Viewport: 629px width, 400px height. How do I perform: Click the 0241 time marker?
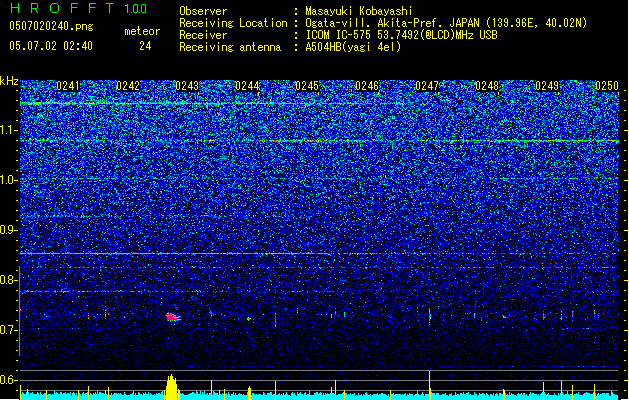pyautogui.click(x=68, y=86)
